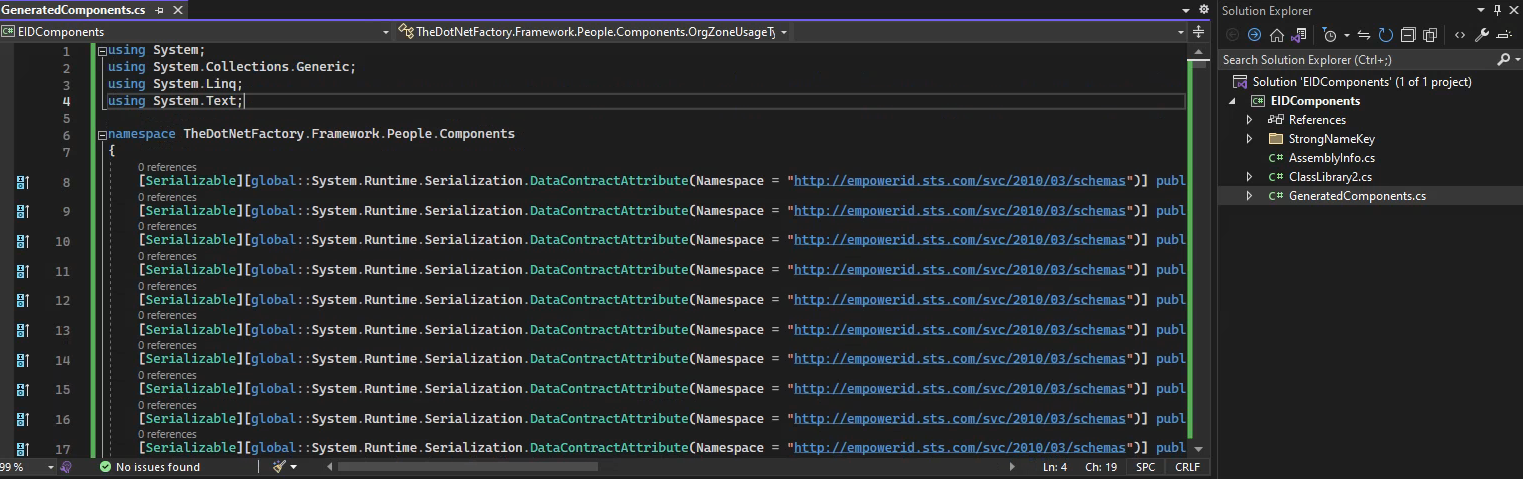Open Solution Explorer window position menu
1523x479 pixels.
point(1481,10)
